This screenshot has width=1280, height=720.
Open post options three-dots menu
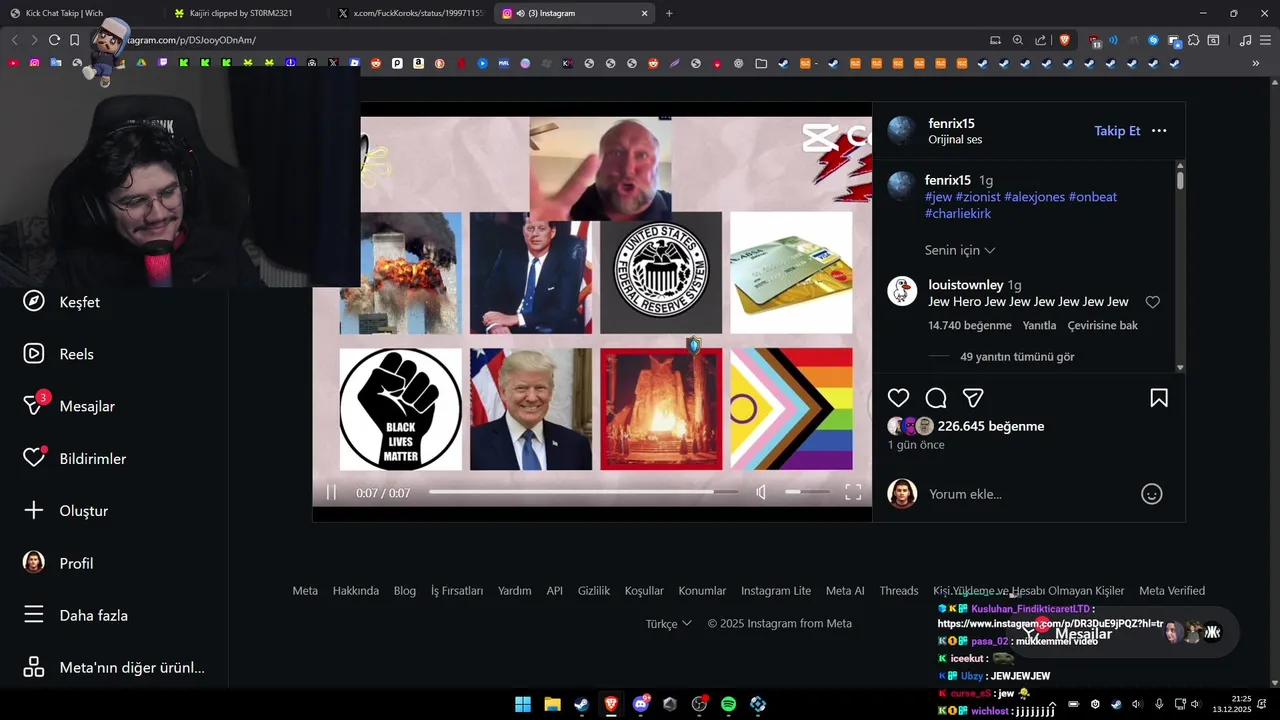click(1159, 131)
